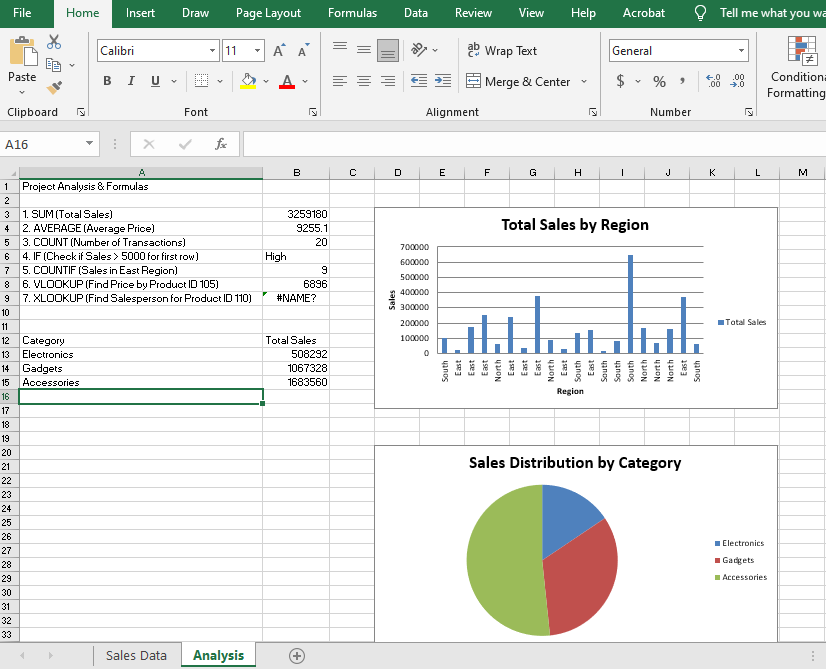Screen dimensions: 826x669
Task: Increase decimal places
Action: point(713,81)
